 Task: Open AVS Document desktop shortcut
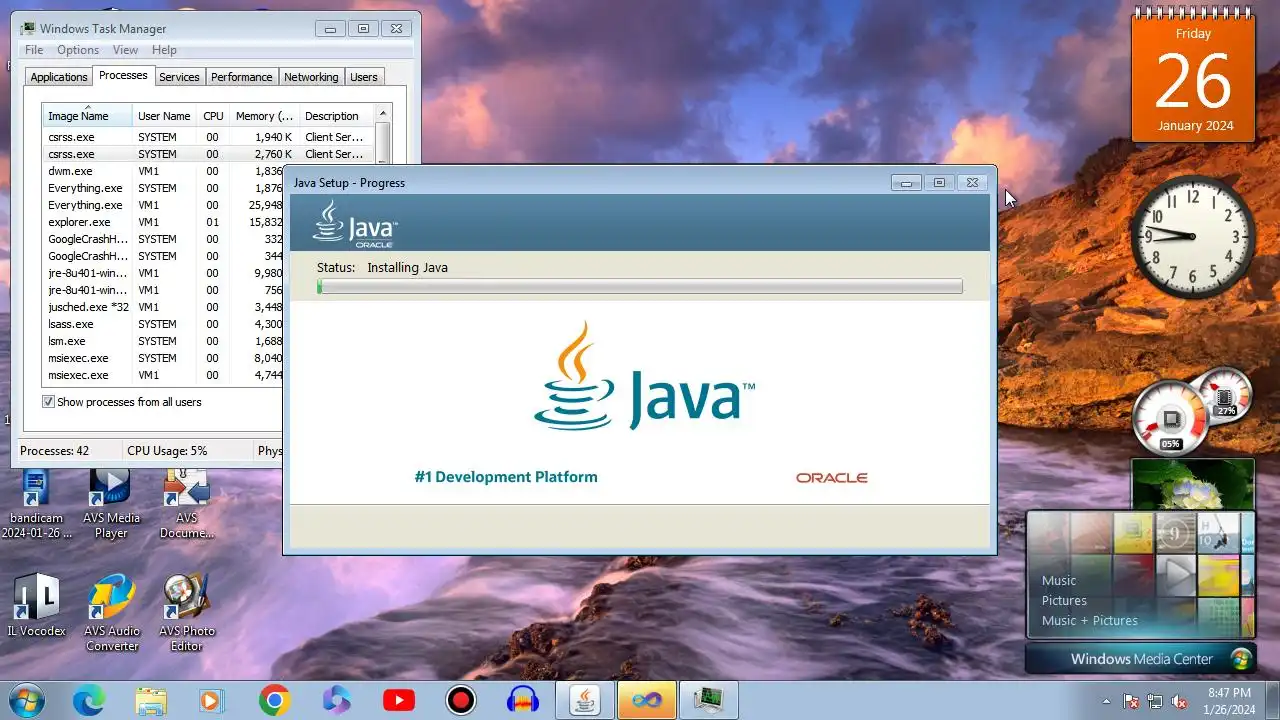point(187,504)
